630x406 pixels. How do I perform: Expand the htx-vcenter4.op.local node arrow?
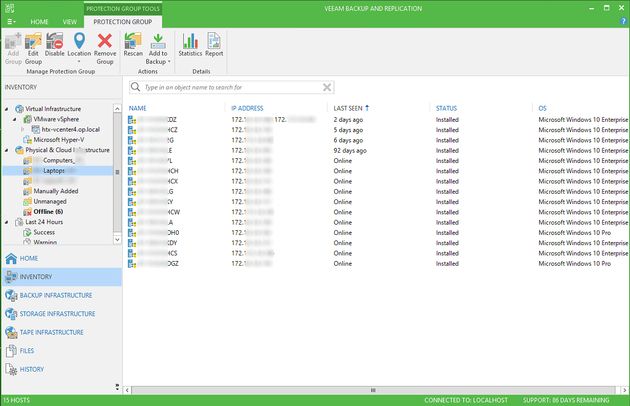pyautogui.click(x=23, y=129)
